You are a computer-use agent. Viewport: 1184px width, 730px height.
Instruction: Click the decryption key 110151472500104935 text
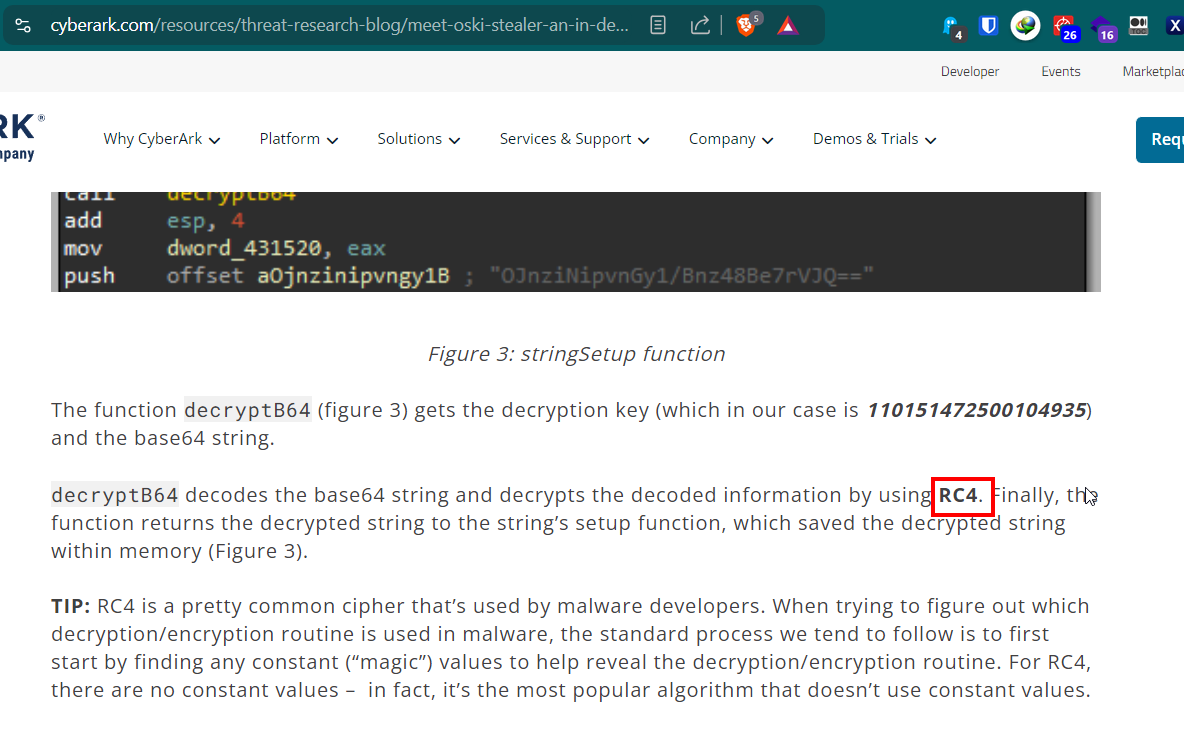(976, 410)
